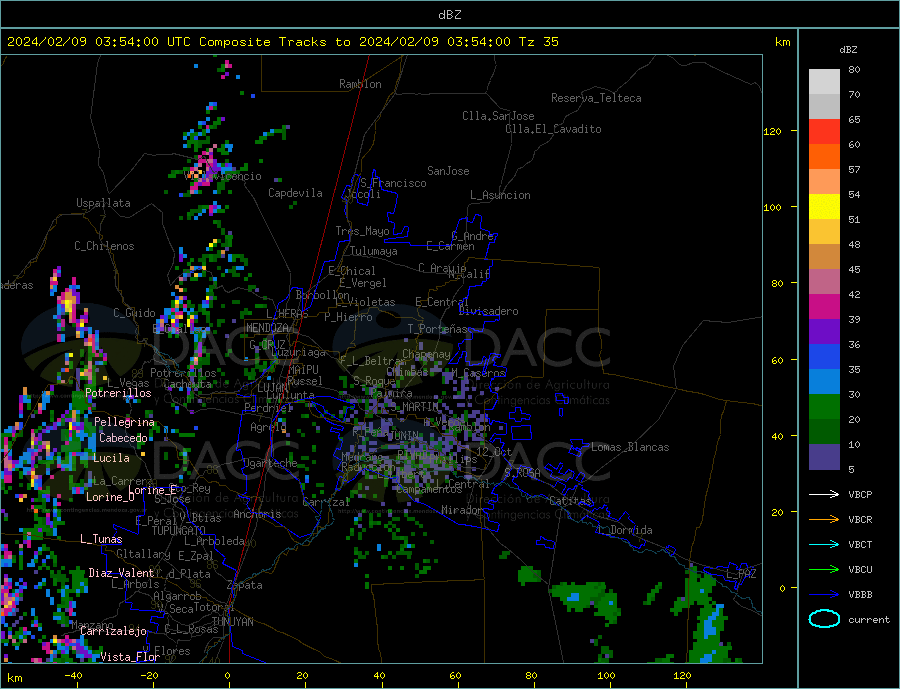Viewport: 900px width, 689px height.
Task: Click the VBCT legend label
Action: click(860, 544)
